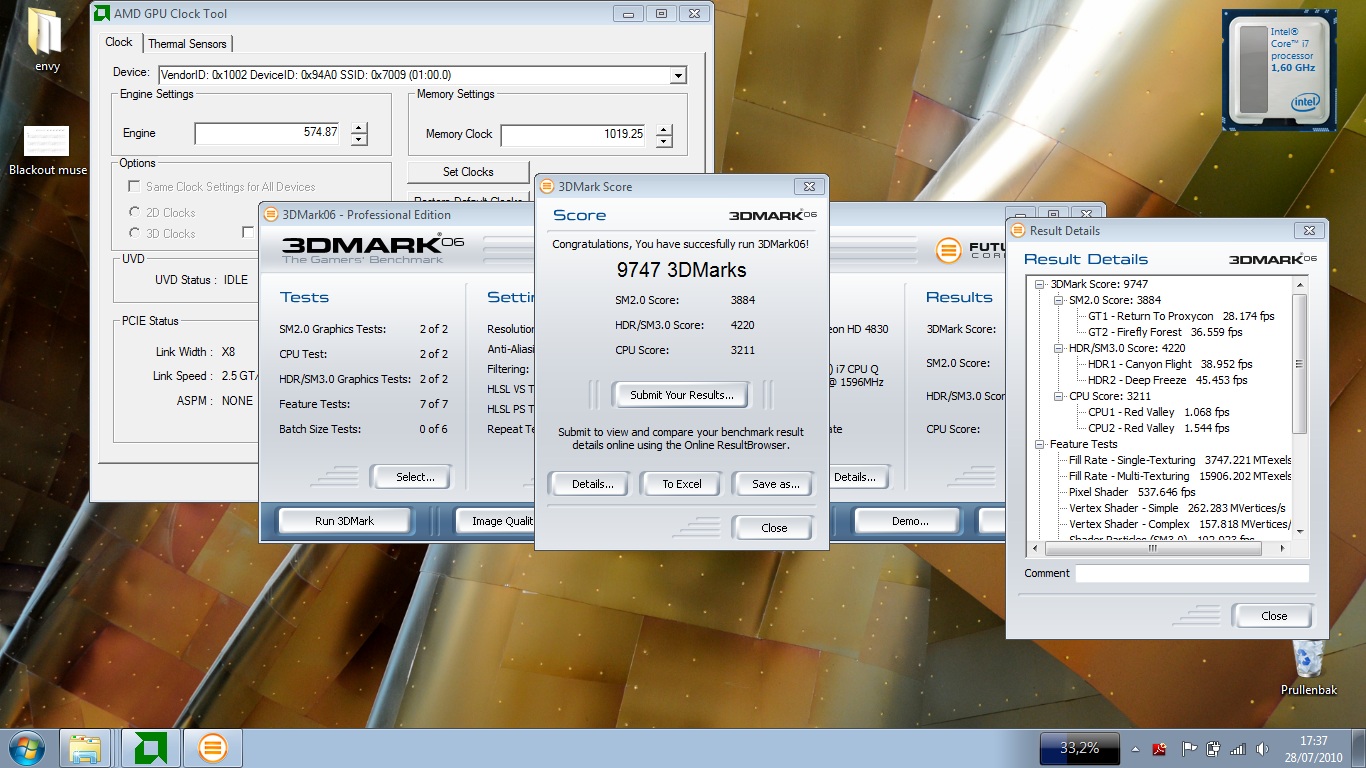Select CPU1 - Red Valley row
This screenshot has height=768, width=1366.
point(1158,412)
